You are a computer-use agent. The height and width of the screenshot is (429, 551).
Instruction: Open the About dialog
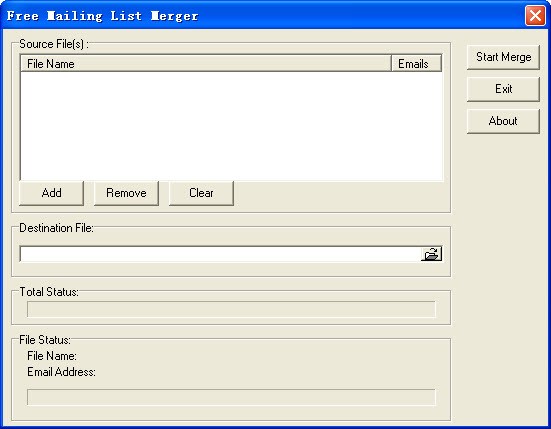pos(503,121)
